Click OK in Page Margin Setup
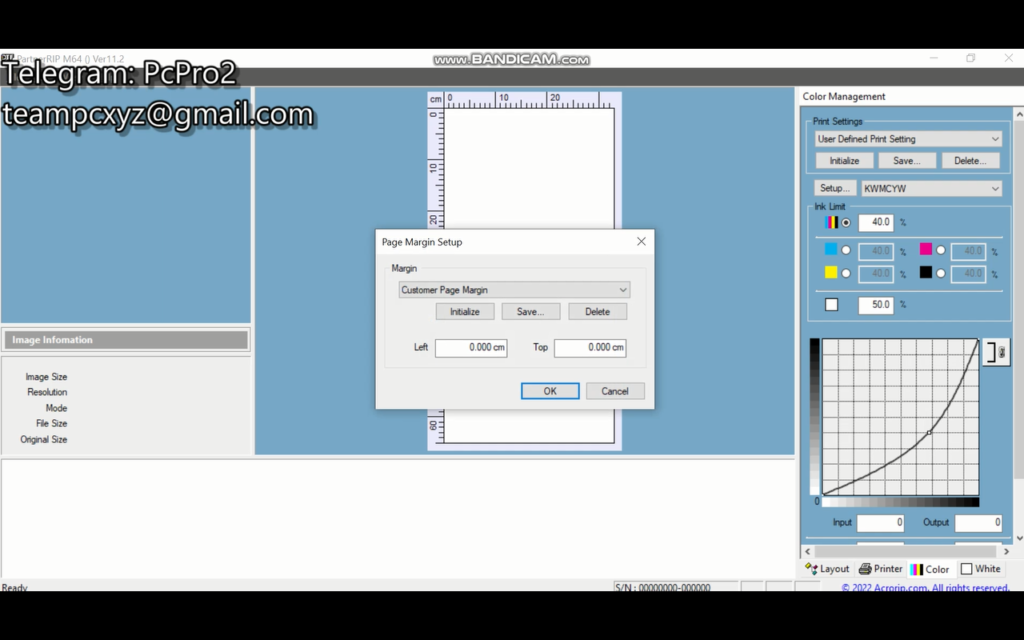The width and height of the screenshot is (1024, 640). (x=550, y=391)
